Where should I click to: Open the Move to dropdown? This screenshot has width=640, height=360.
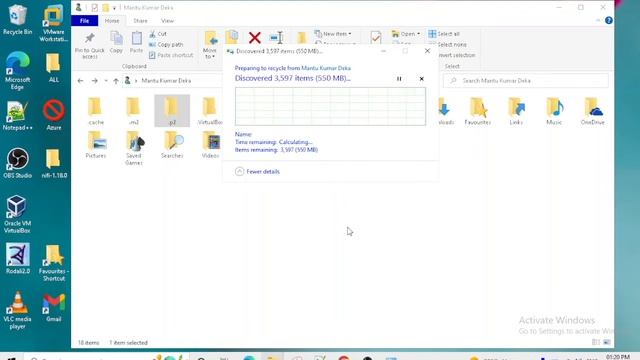pyautogui.click(x=210, y=53)
